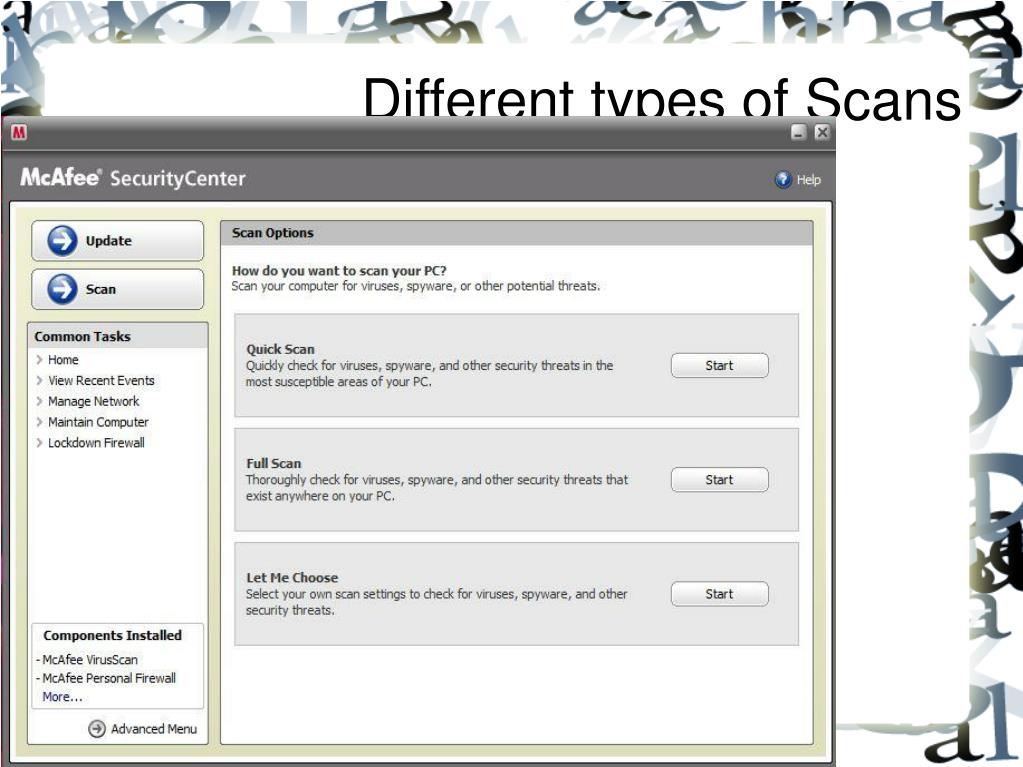1023x767 pixels.
Task: Expand the View Recent Events chevron
Action: tap(39, 380)
